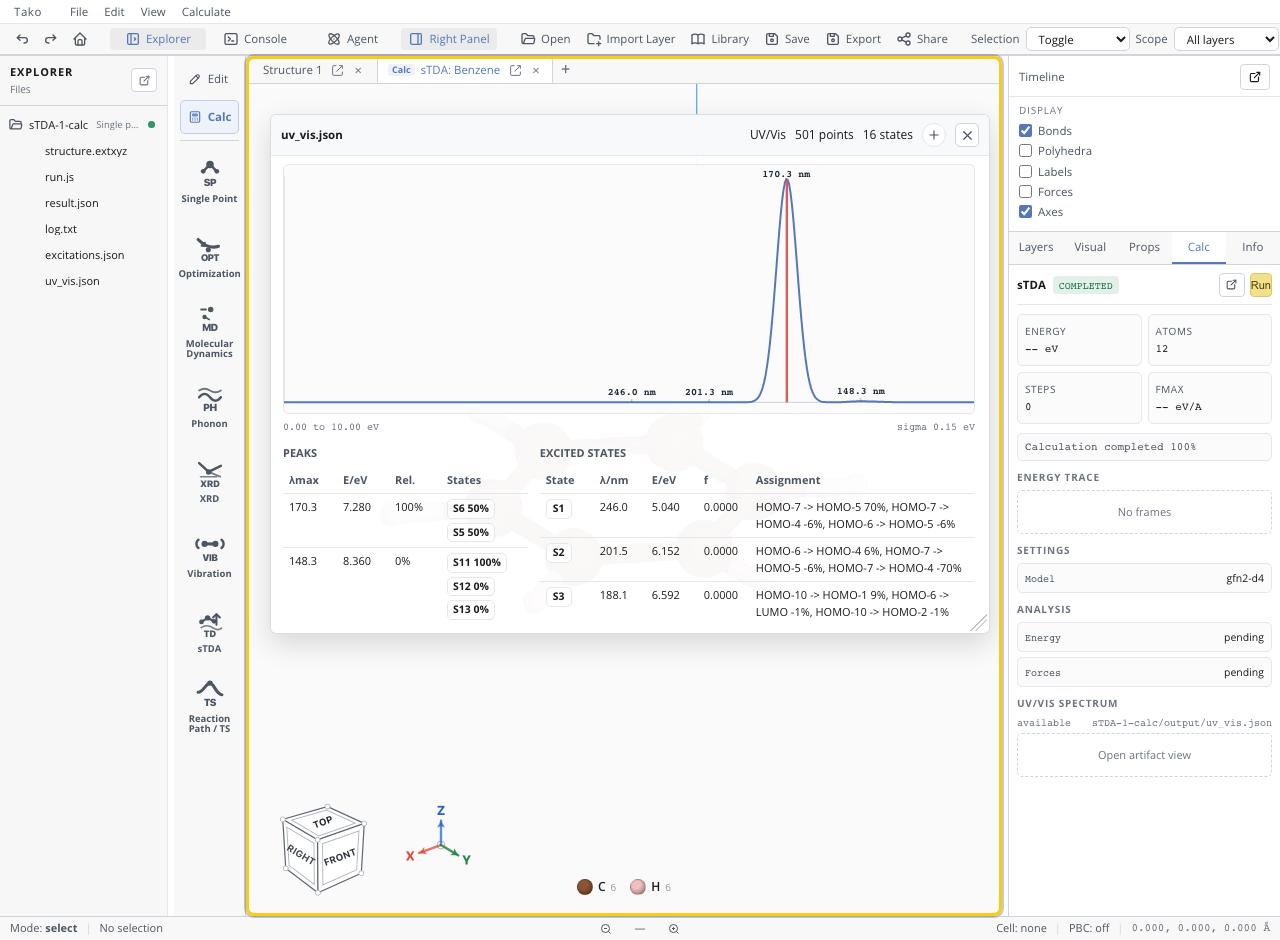
Task: Choose Vibration calculation
Action: [x=209, y=557]
